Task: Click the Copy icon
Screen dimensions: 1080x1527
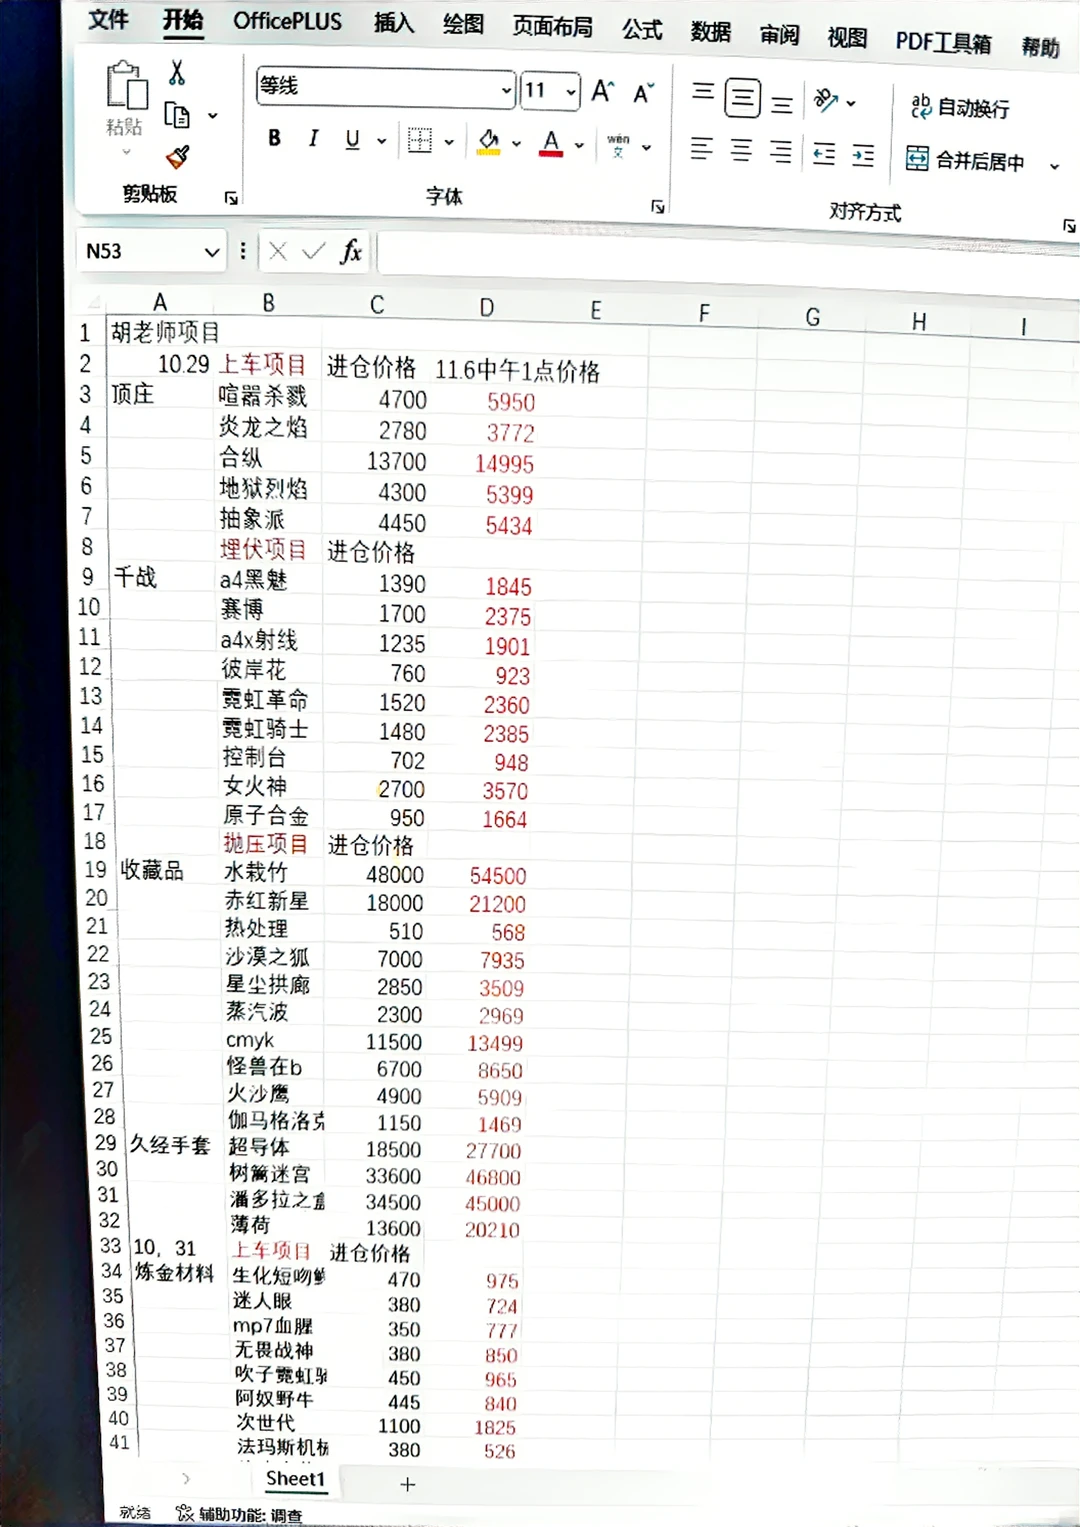Action: click(177, 116)
